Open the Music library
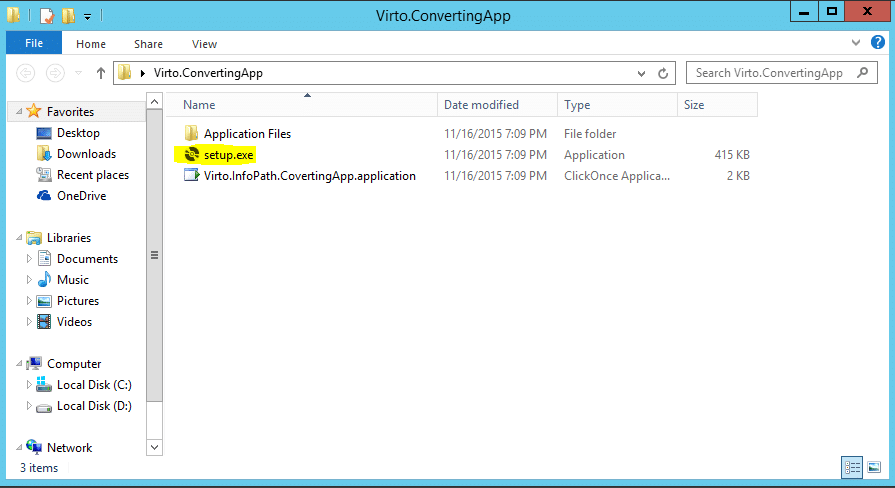Image resolution: width=895 pixels, height=488 pixels. click(72, 280)
